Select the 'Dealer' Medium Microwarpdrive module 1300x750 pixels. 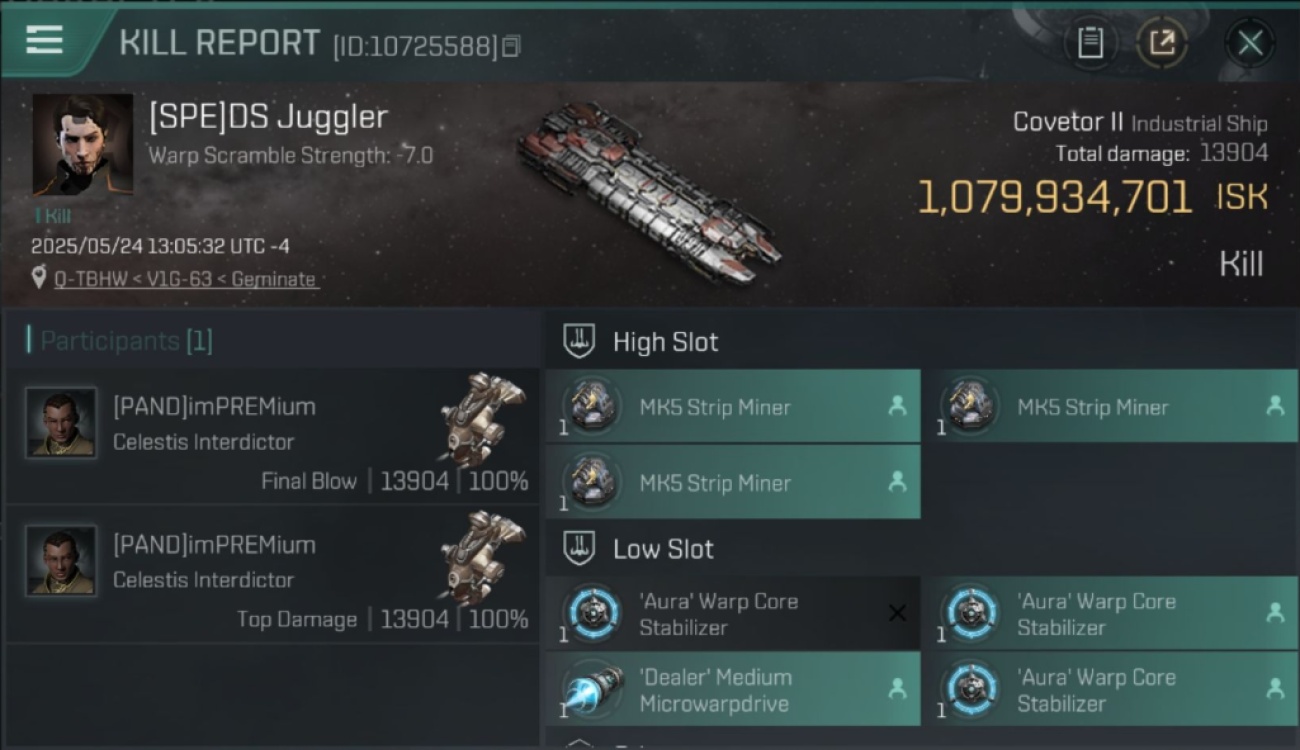(x=732, y=689)
